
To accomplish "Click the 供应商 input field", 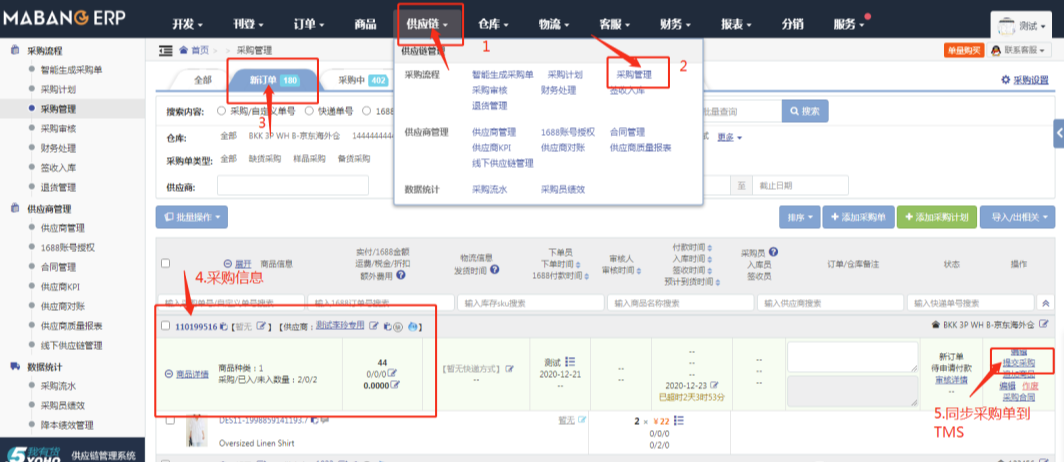I will (x=293, y=185).
